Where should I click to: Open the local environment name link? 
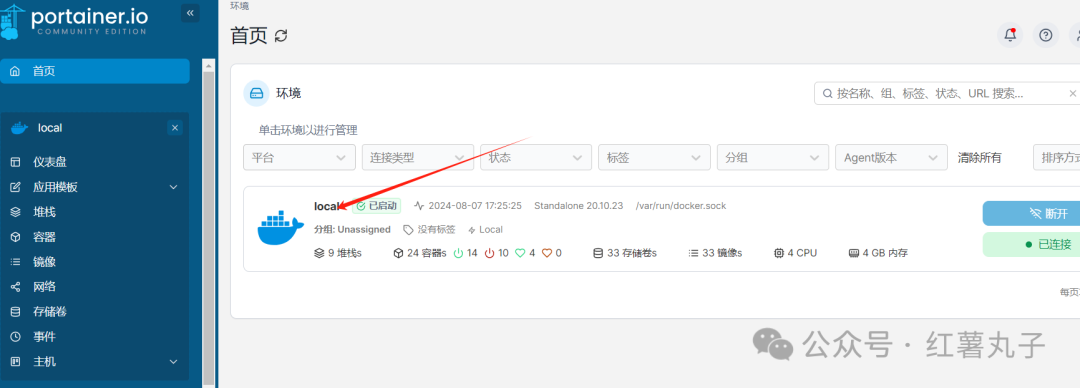coord(326,206)
